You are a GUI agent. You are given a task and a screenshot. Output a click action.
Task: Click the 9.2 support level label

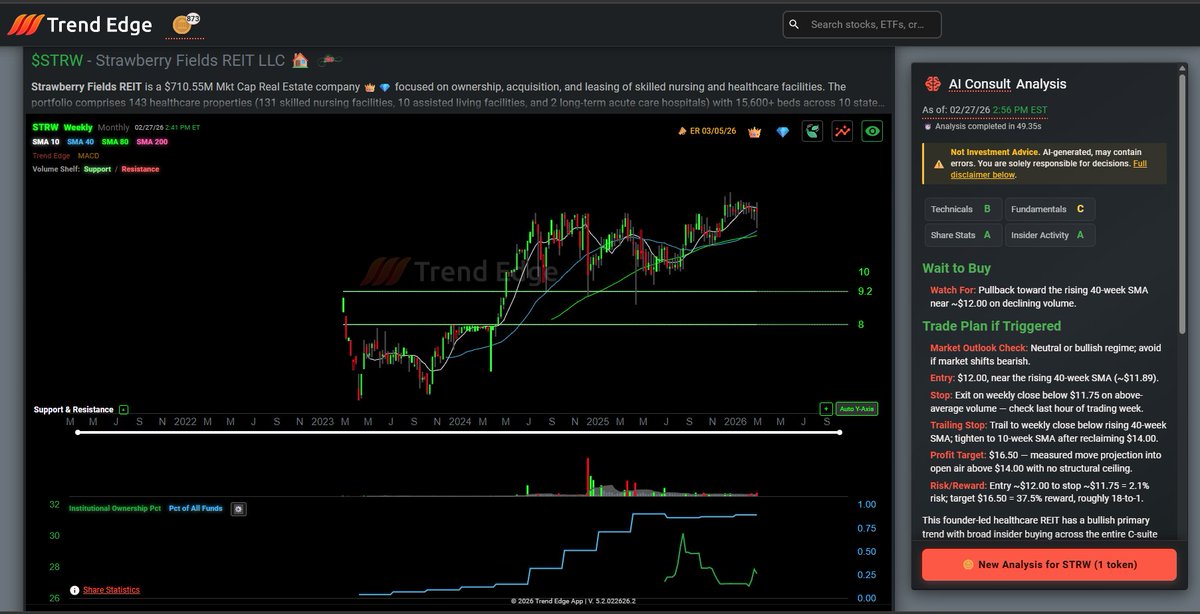[x=865, y=291]
